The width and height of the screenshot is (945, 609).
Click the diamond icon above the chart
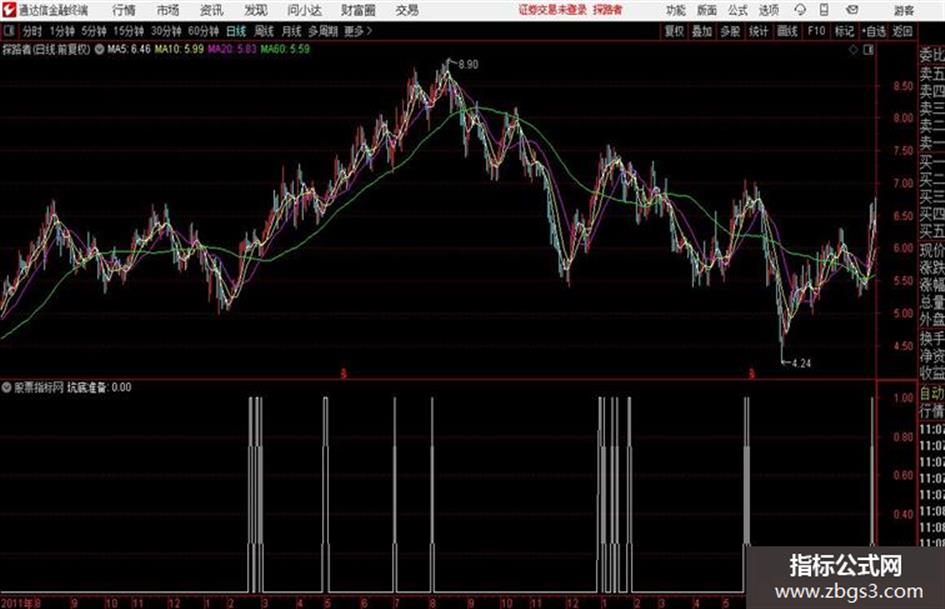(853, 50)
